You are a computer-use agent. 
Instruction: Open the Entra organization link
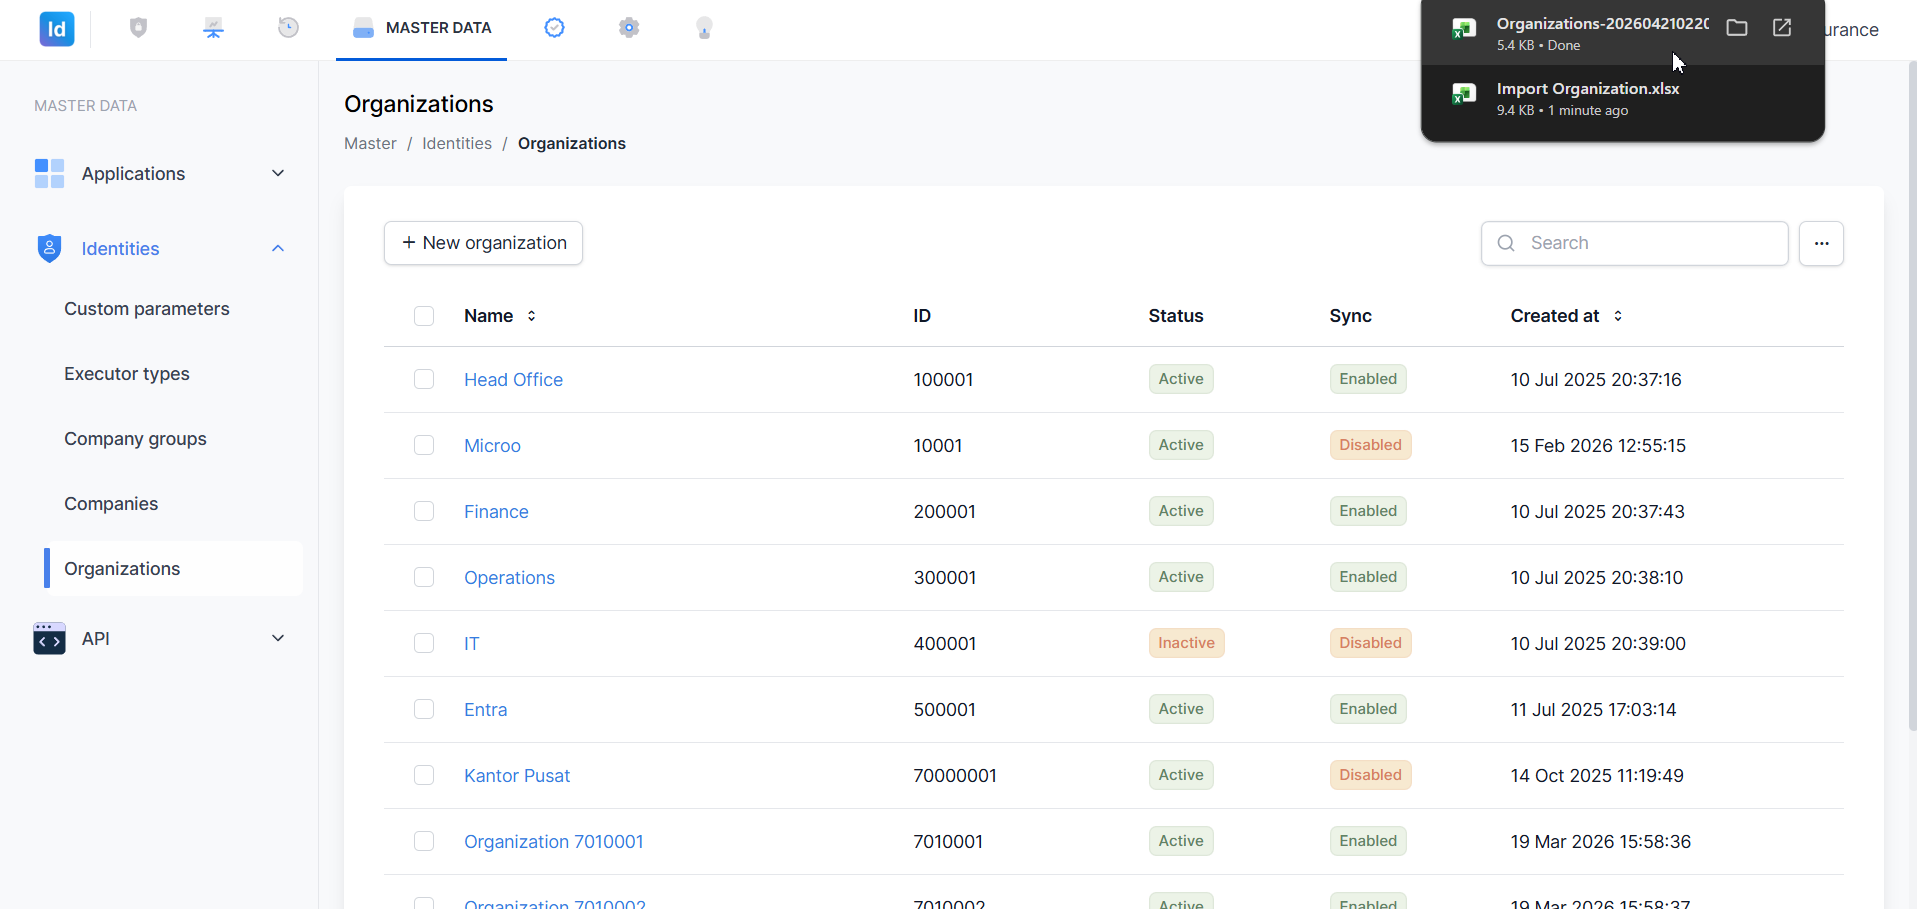(485, 710)
